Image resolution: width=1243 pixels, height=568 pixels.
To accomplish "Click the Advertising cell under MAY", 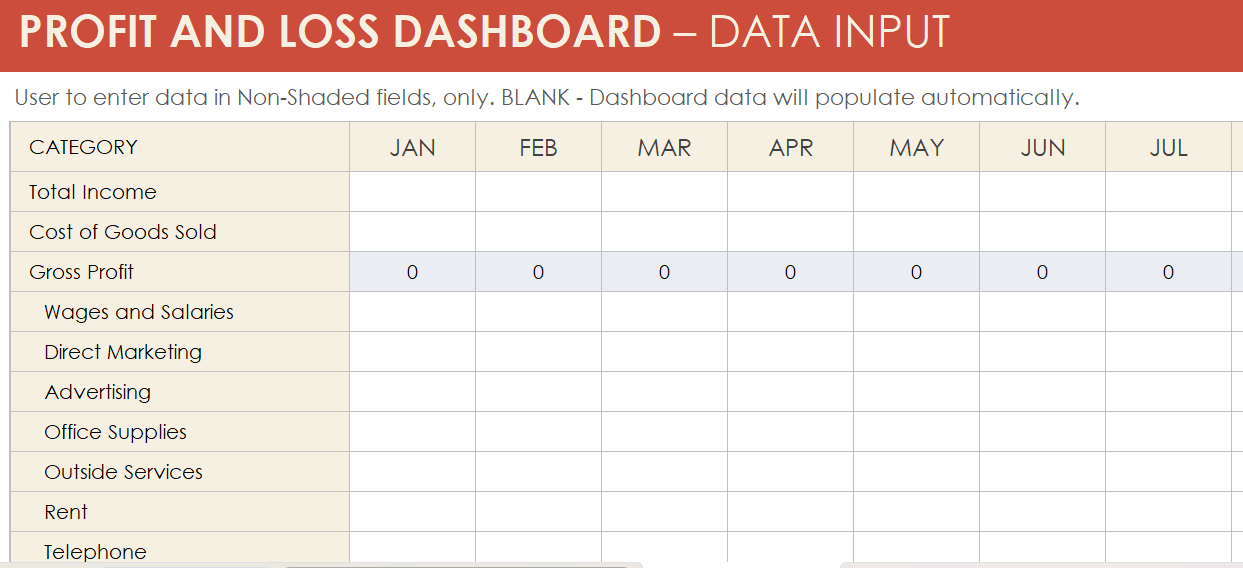I will 916,392.
